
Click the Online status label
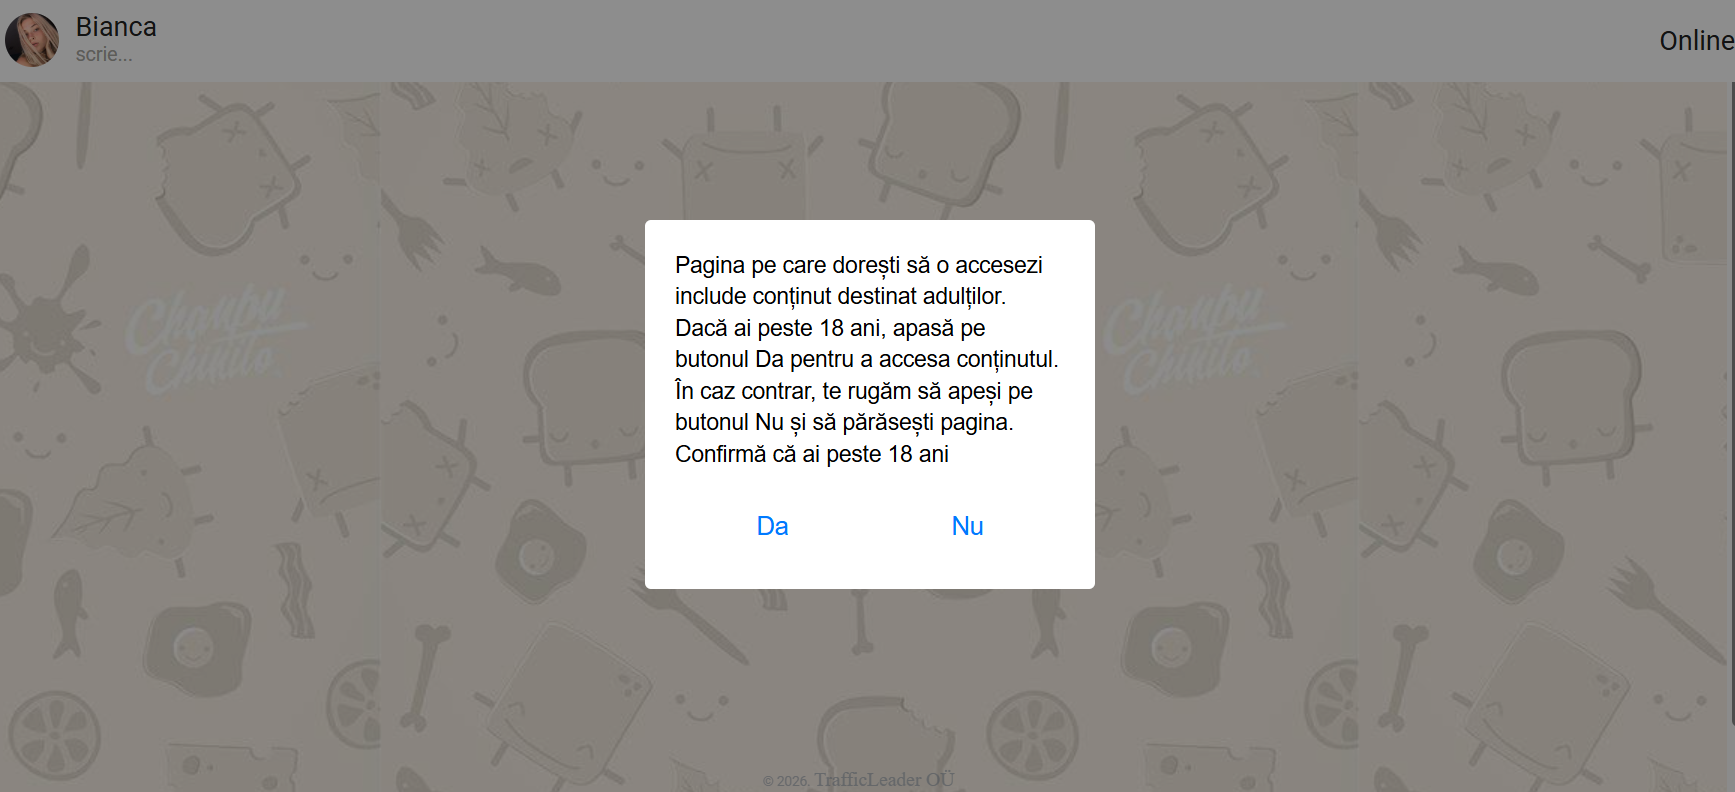(x=1696, y=41)
